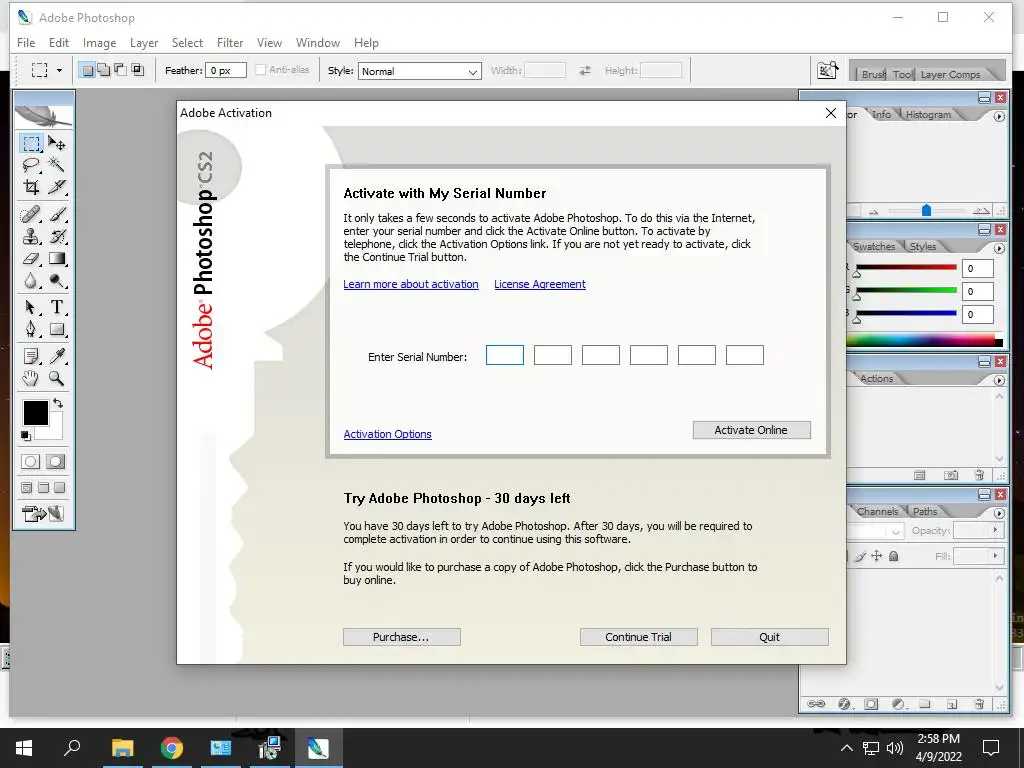Open the Opacity slider arrow
1024x768 pixels.
995,530
